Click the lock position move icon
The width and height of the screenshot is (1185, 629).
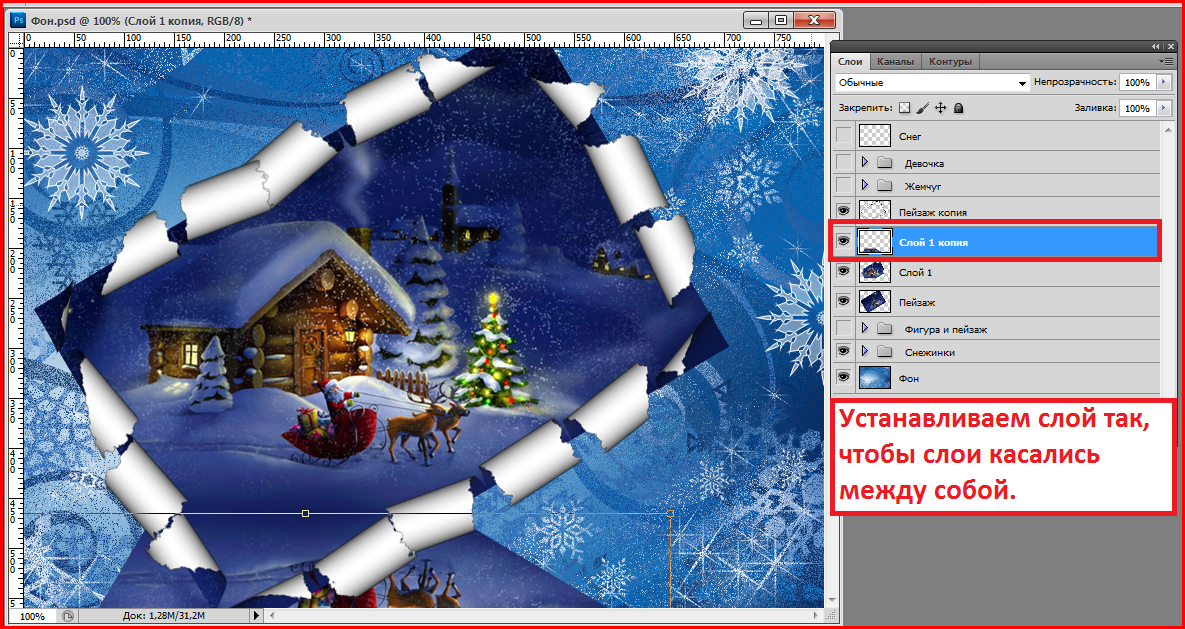pyautogui.click(x=940, y=108)
